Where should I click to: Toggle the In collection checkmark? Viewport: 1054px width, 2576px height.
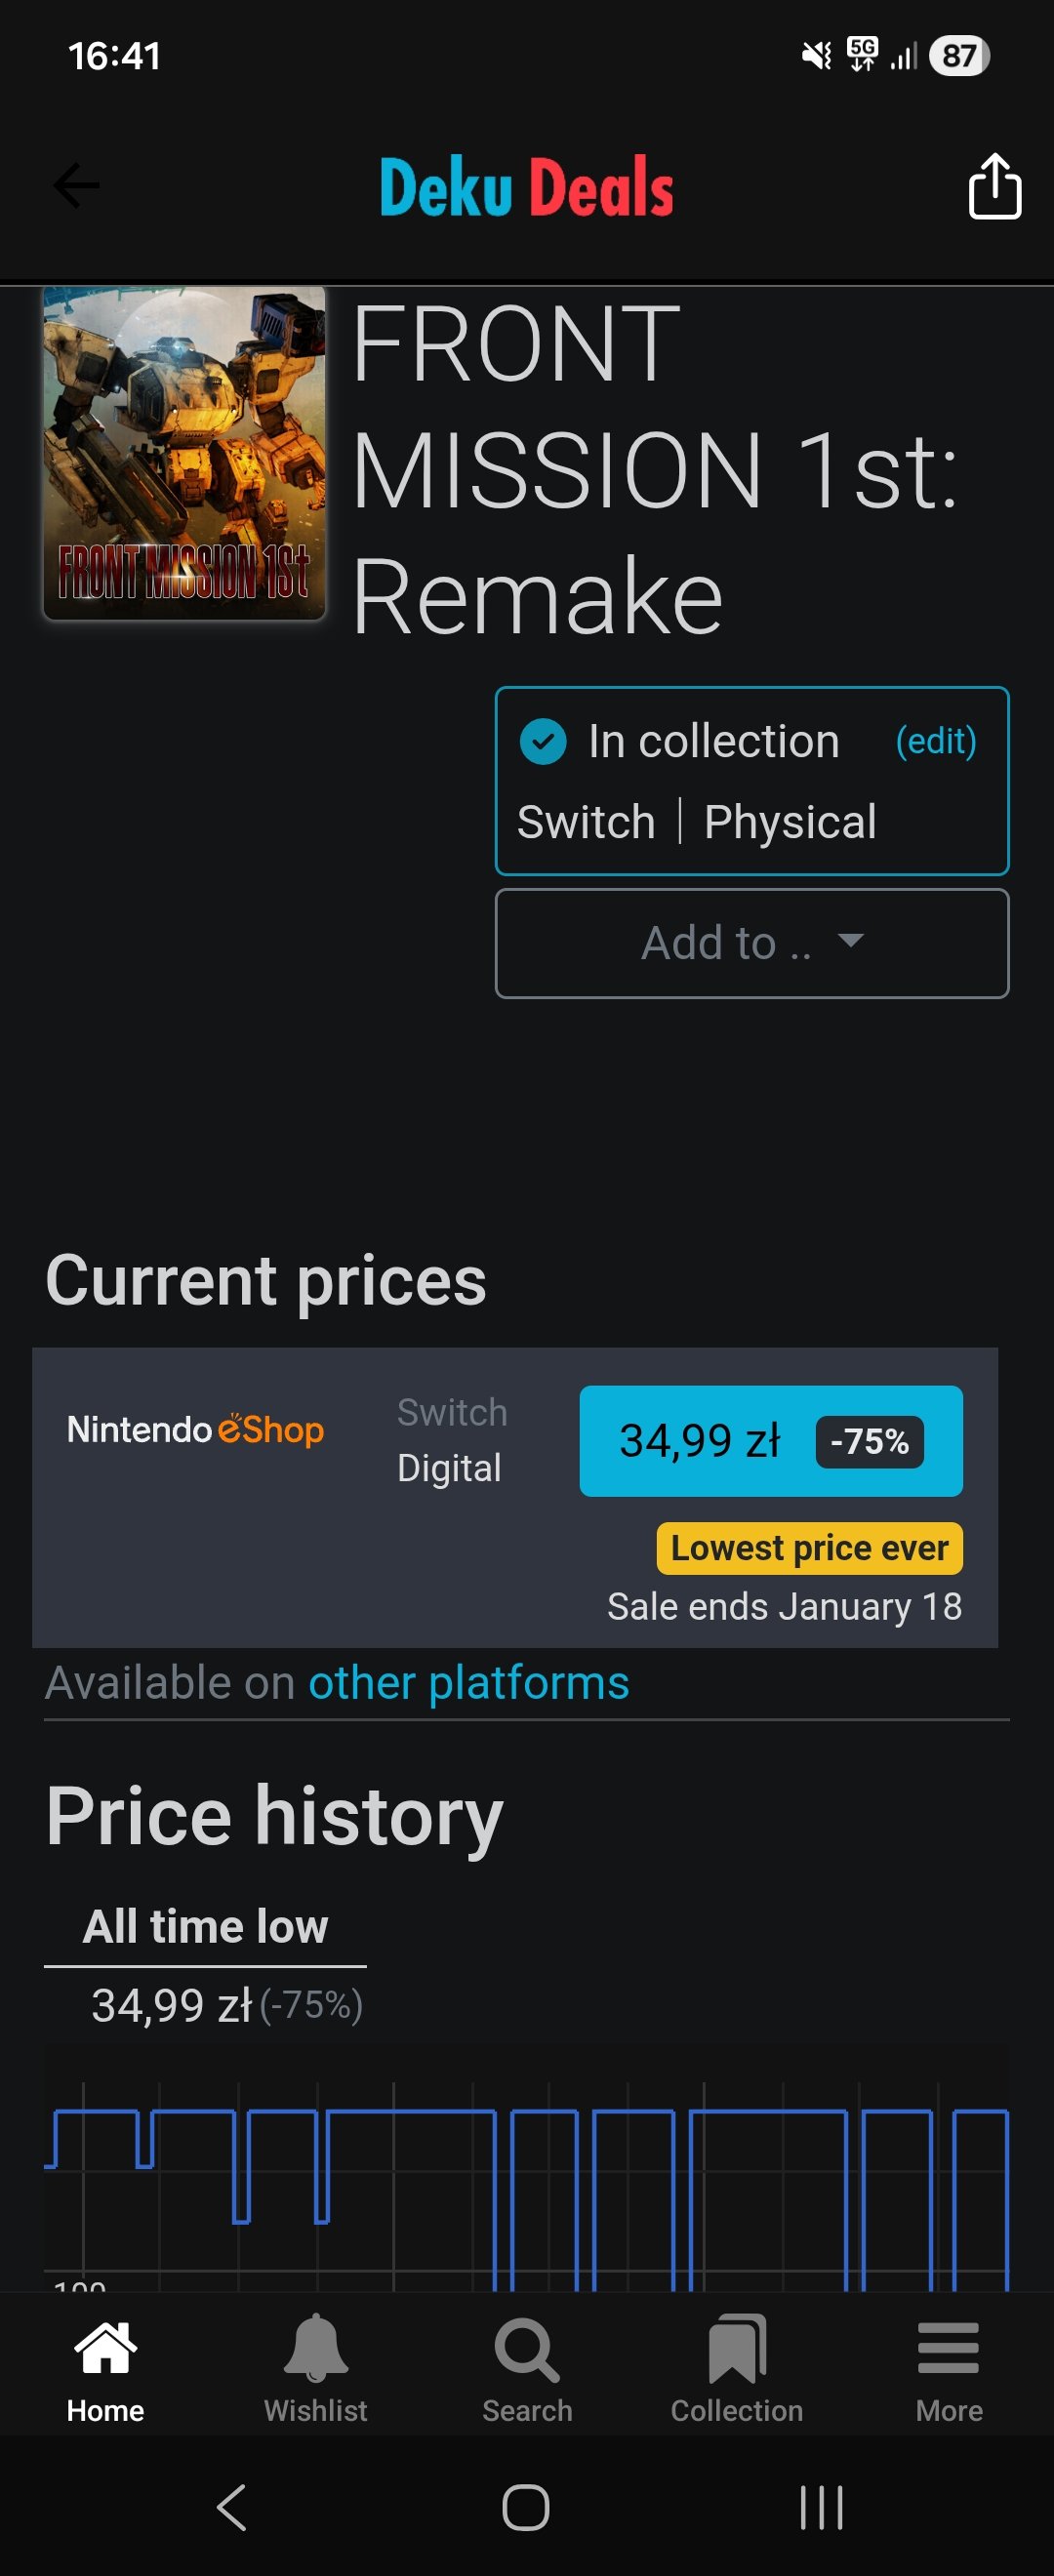click(x=543, y=742)
